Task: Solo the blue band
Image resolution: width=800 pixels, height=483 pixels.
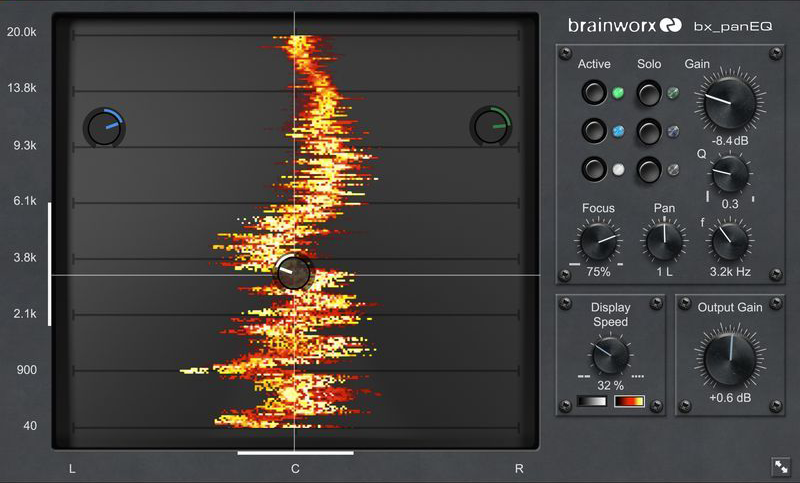Action: [x=649, y=131]
